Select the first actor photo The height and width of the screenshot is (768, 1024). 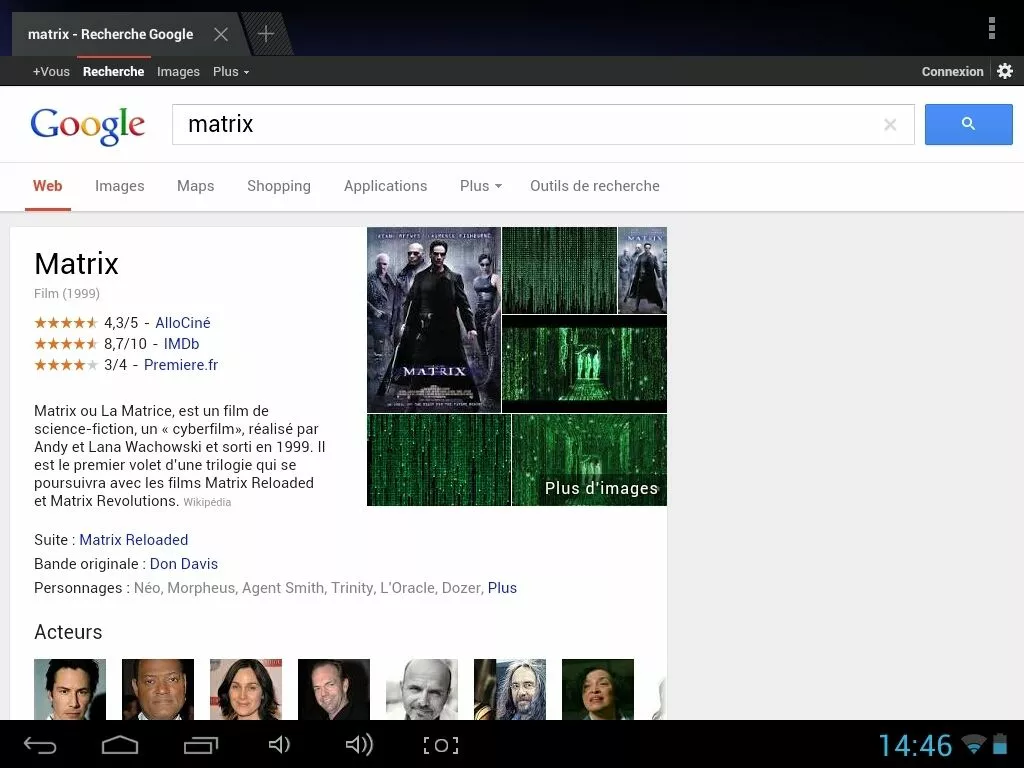click(x=70, y=689)
